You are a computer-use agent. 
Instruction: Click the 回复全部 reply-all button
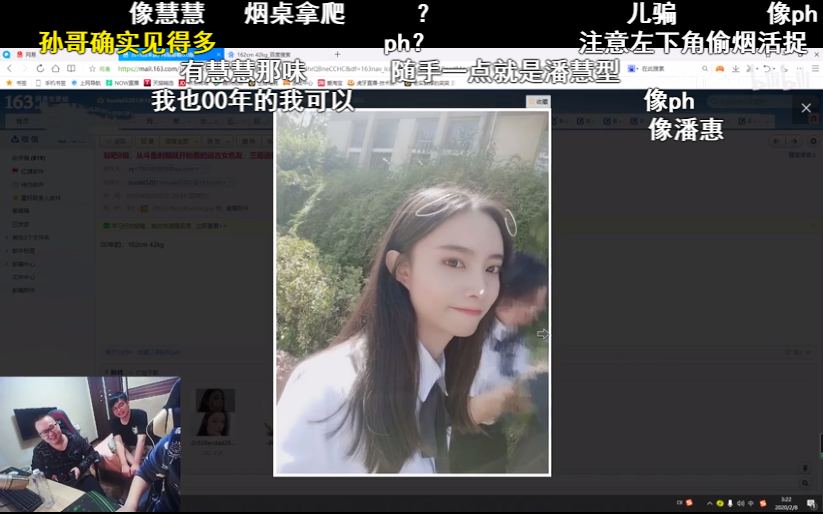tap(176, 141)
